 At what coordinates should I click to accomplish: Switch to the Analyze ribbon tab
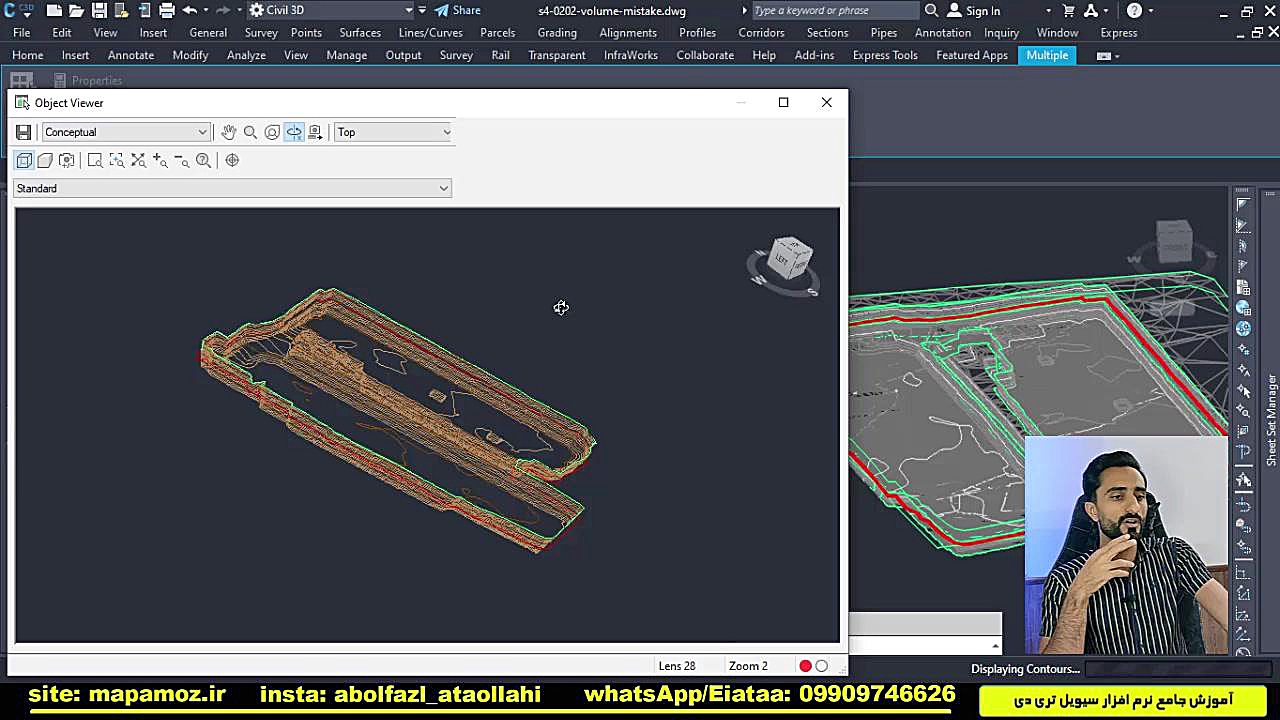click(245, 55)
